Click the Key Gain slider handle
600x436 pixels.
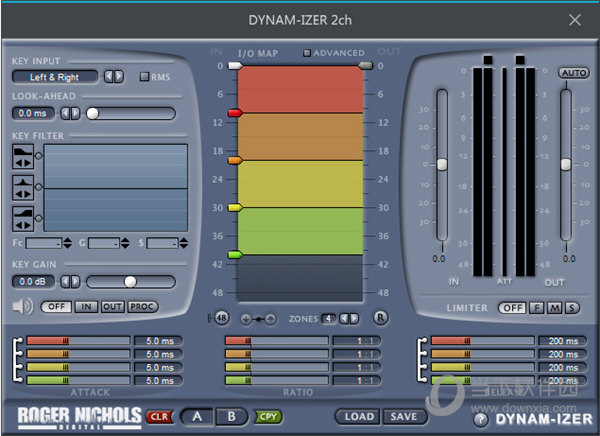[x=130, y=282]
